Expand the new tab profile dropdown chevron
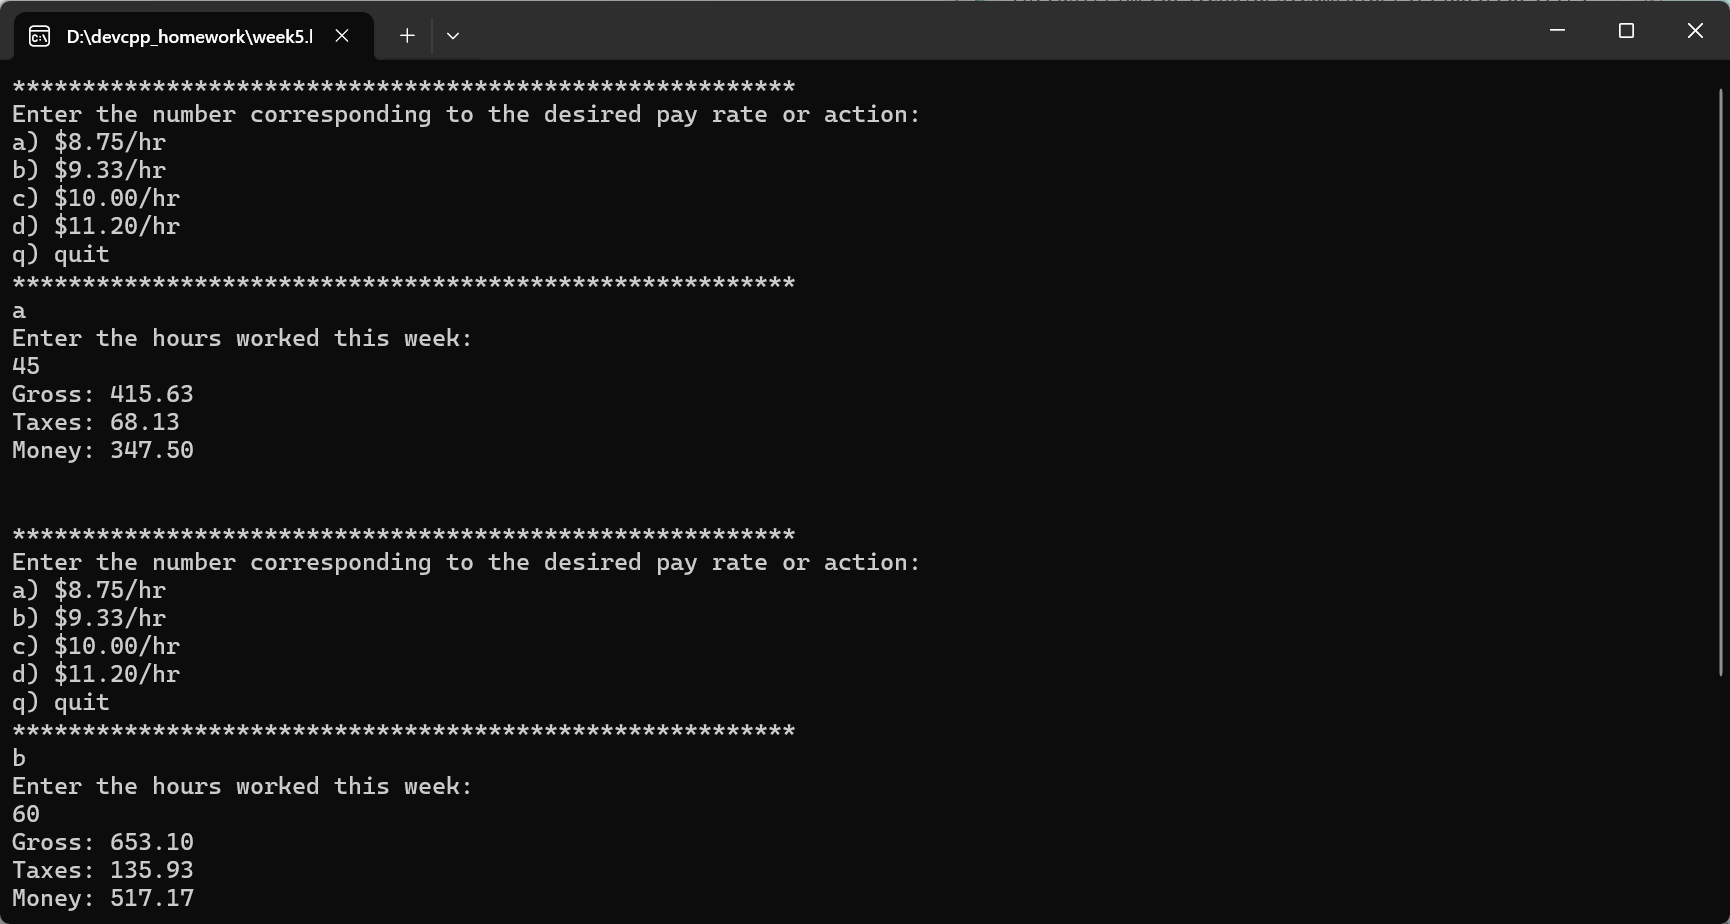 pyautogui.click(x=453, y=36)
